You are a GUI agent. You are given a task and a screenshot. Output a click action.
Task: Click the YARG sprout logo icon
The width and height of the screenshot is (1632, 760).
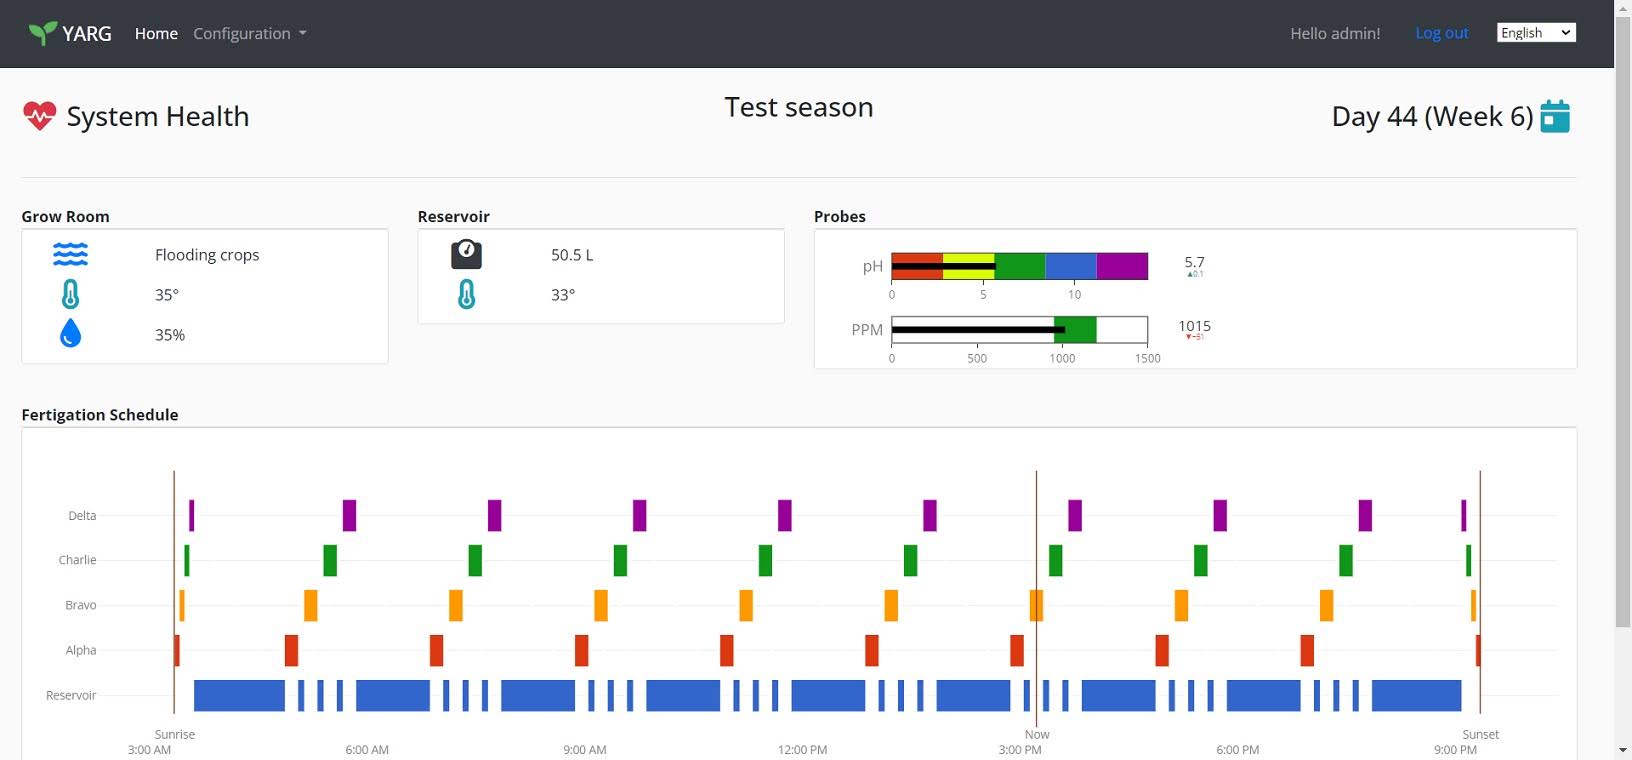coord(43,33)
